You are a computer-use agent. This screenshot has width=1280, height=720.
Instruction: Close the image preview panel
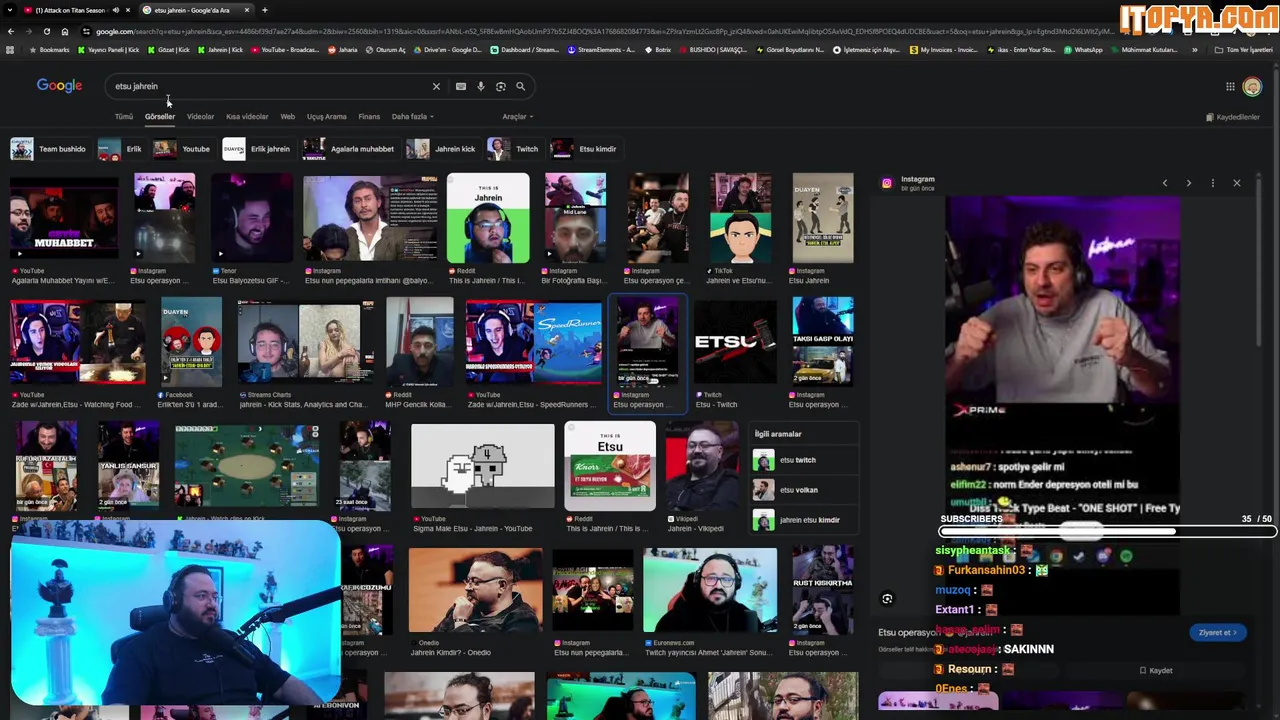[1236, 183]
